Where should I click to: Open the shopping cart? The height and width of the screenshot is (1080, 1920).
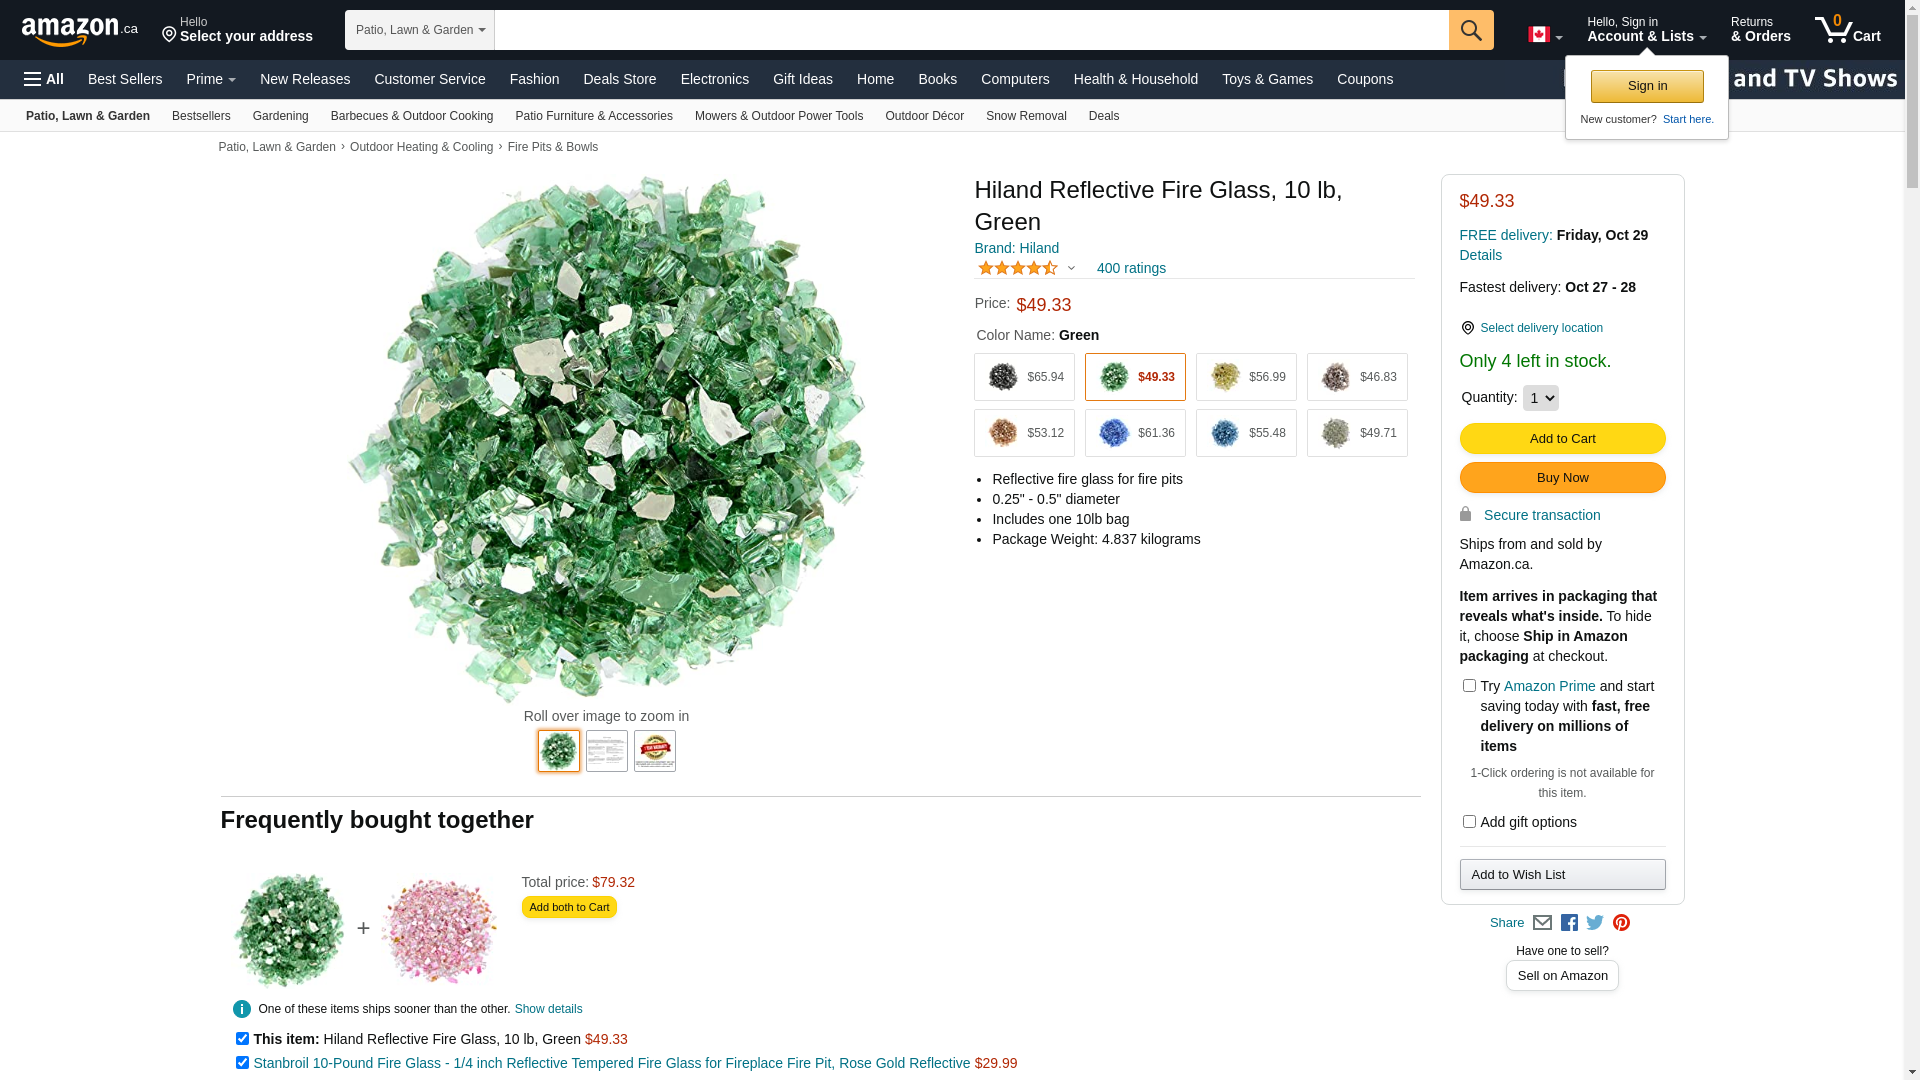coord(1847,30)
